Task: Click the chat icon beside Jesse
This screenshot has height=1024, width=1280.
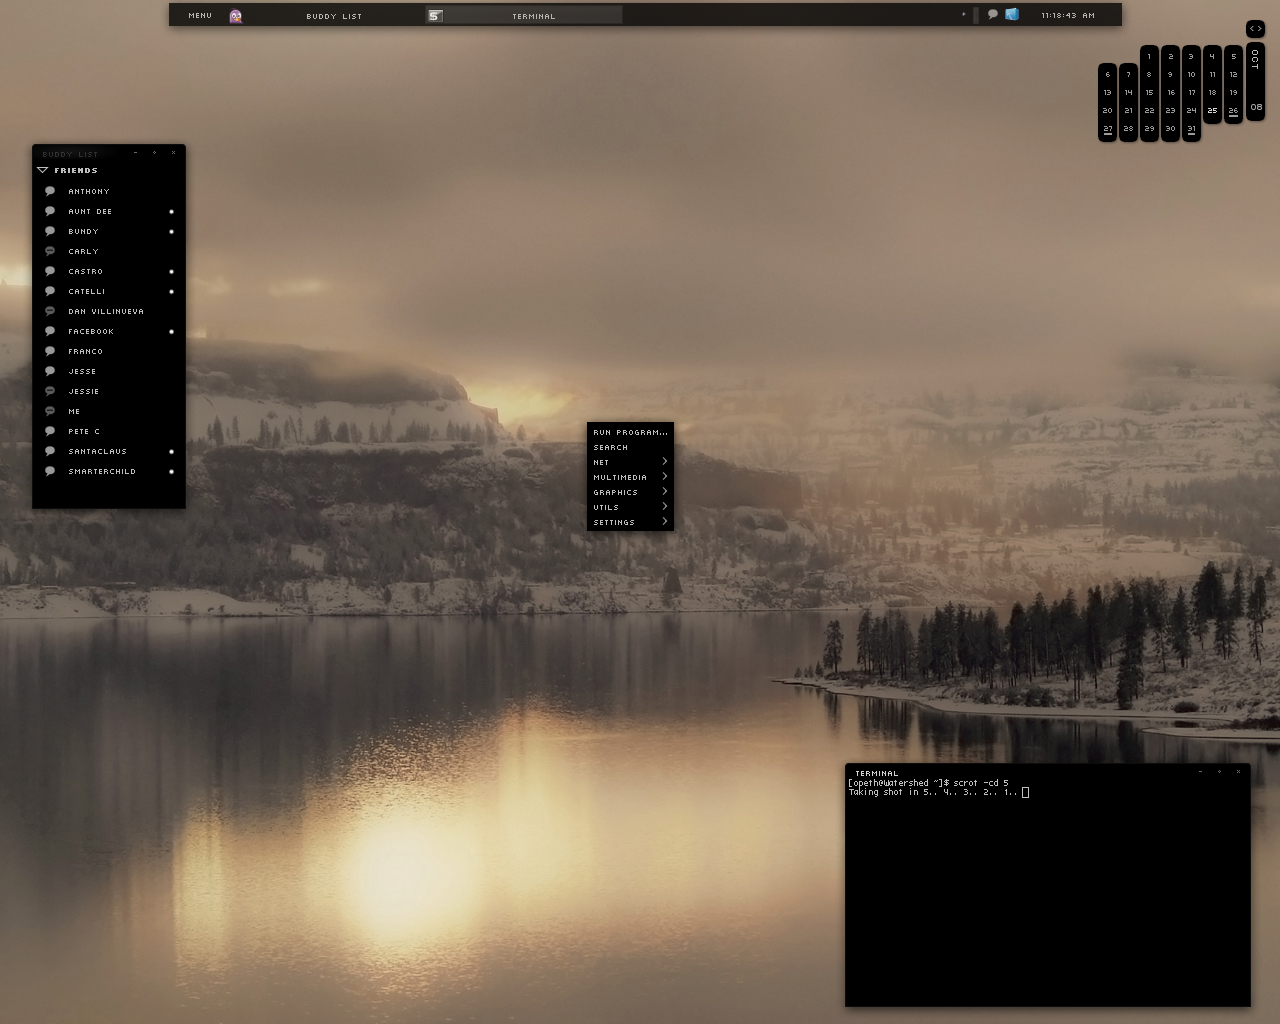Action: click(x=50, y=371)
